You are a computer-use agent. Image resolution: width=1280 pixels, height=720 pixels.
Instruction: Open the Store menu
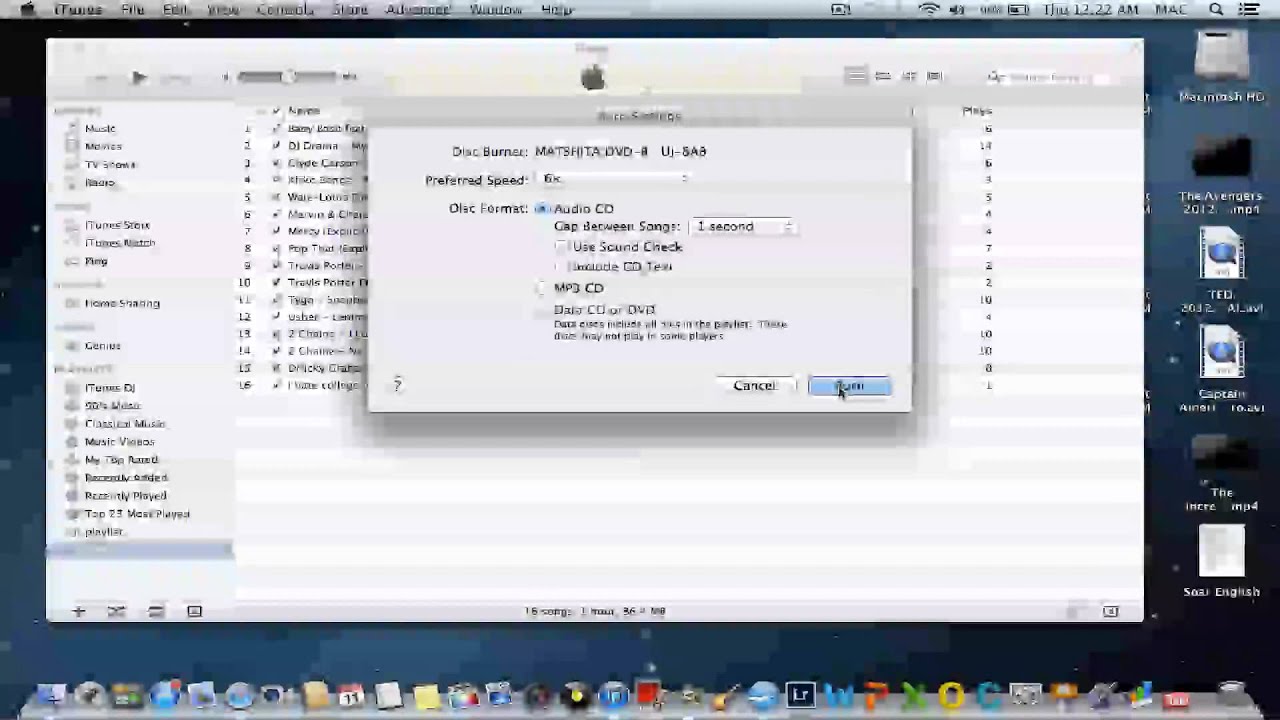click(349, 10)
